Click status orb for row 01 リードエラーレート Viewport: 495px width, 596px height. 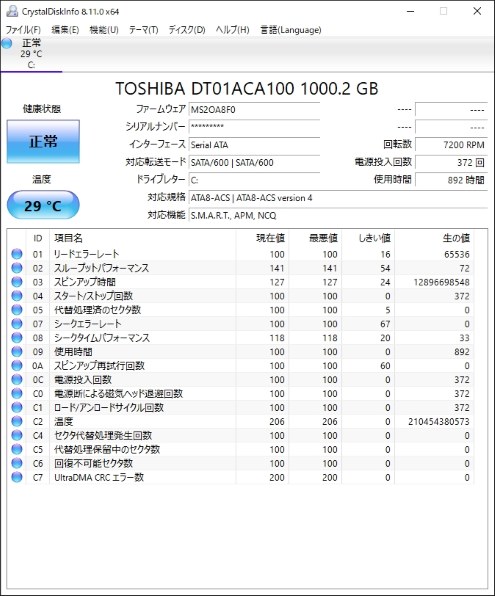(17, 254)
